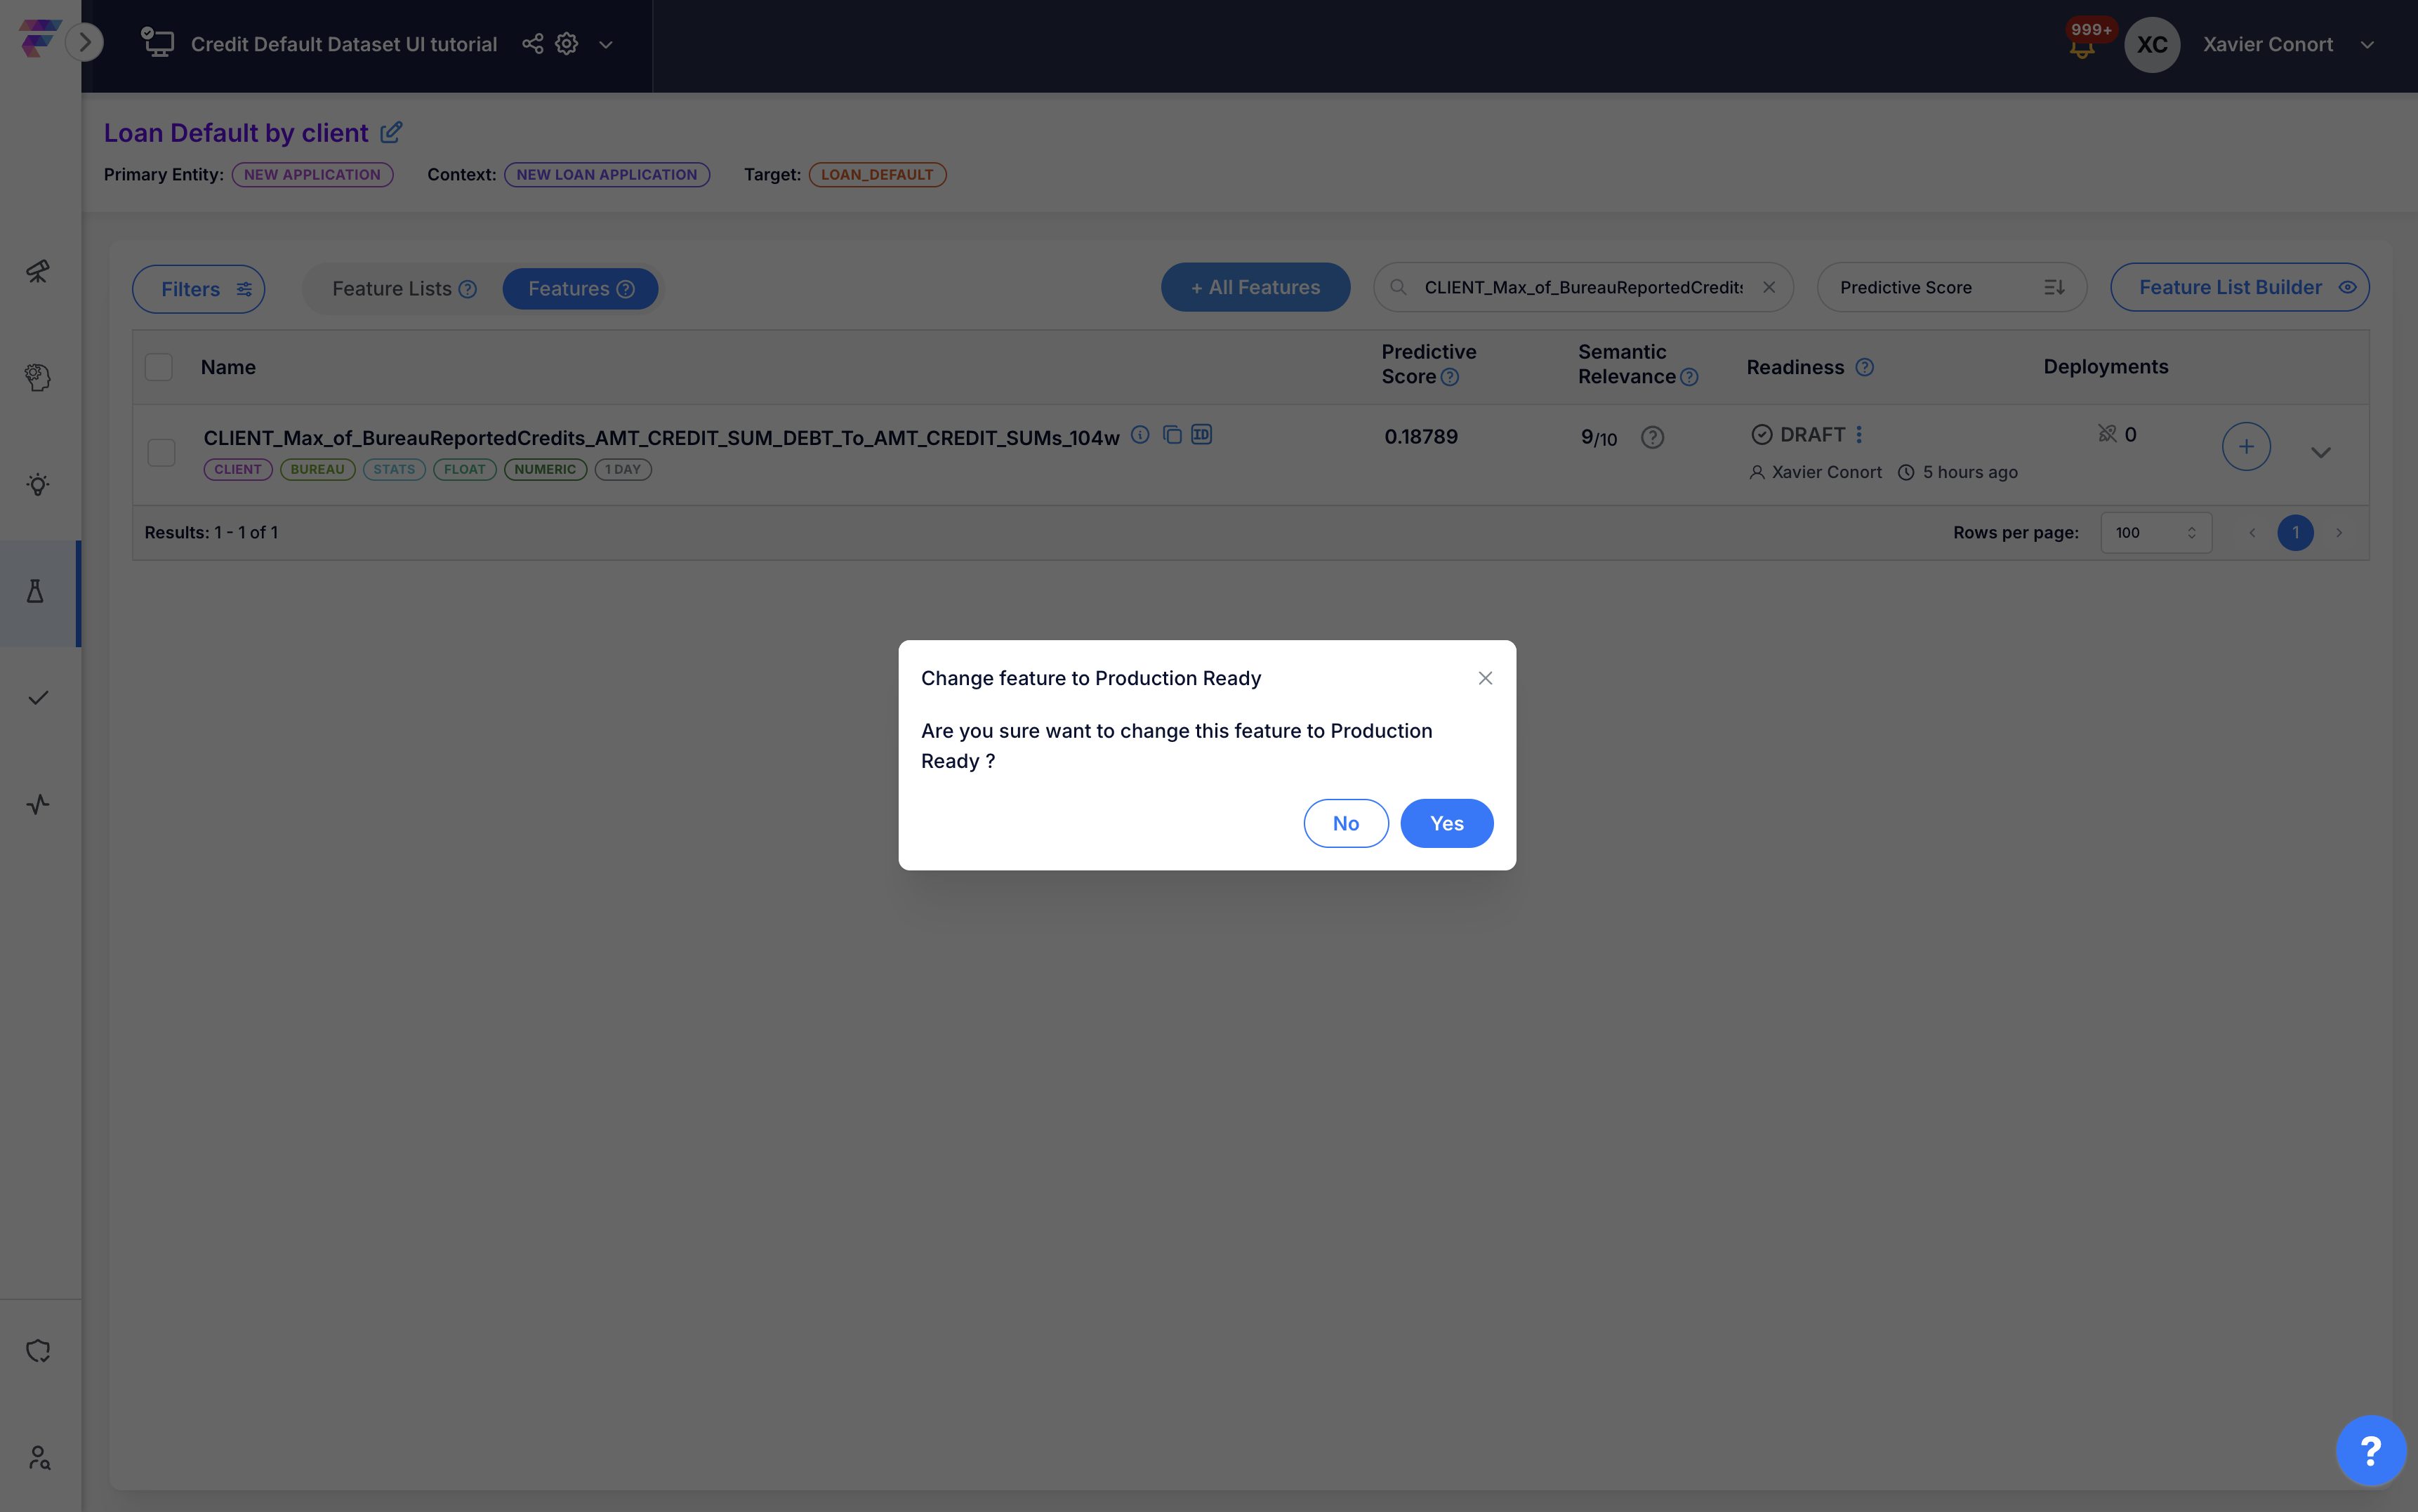Image resolution: width=2418 pixels, height=1512 pixels.
Task: Check the CLIENT_Max_of_BureauReportedCredits row checkbox
Action: click(161, 452)
